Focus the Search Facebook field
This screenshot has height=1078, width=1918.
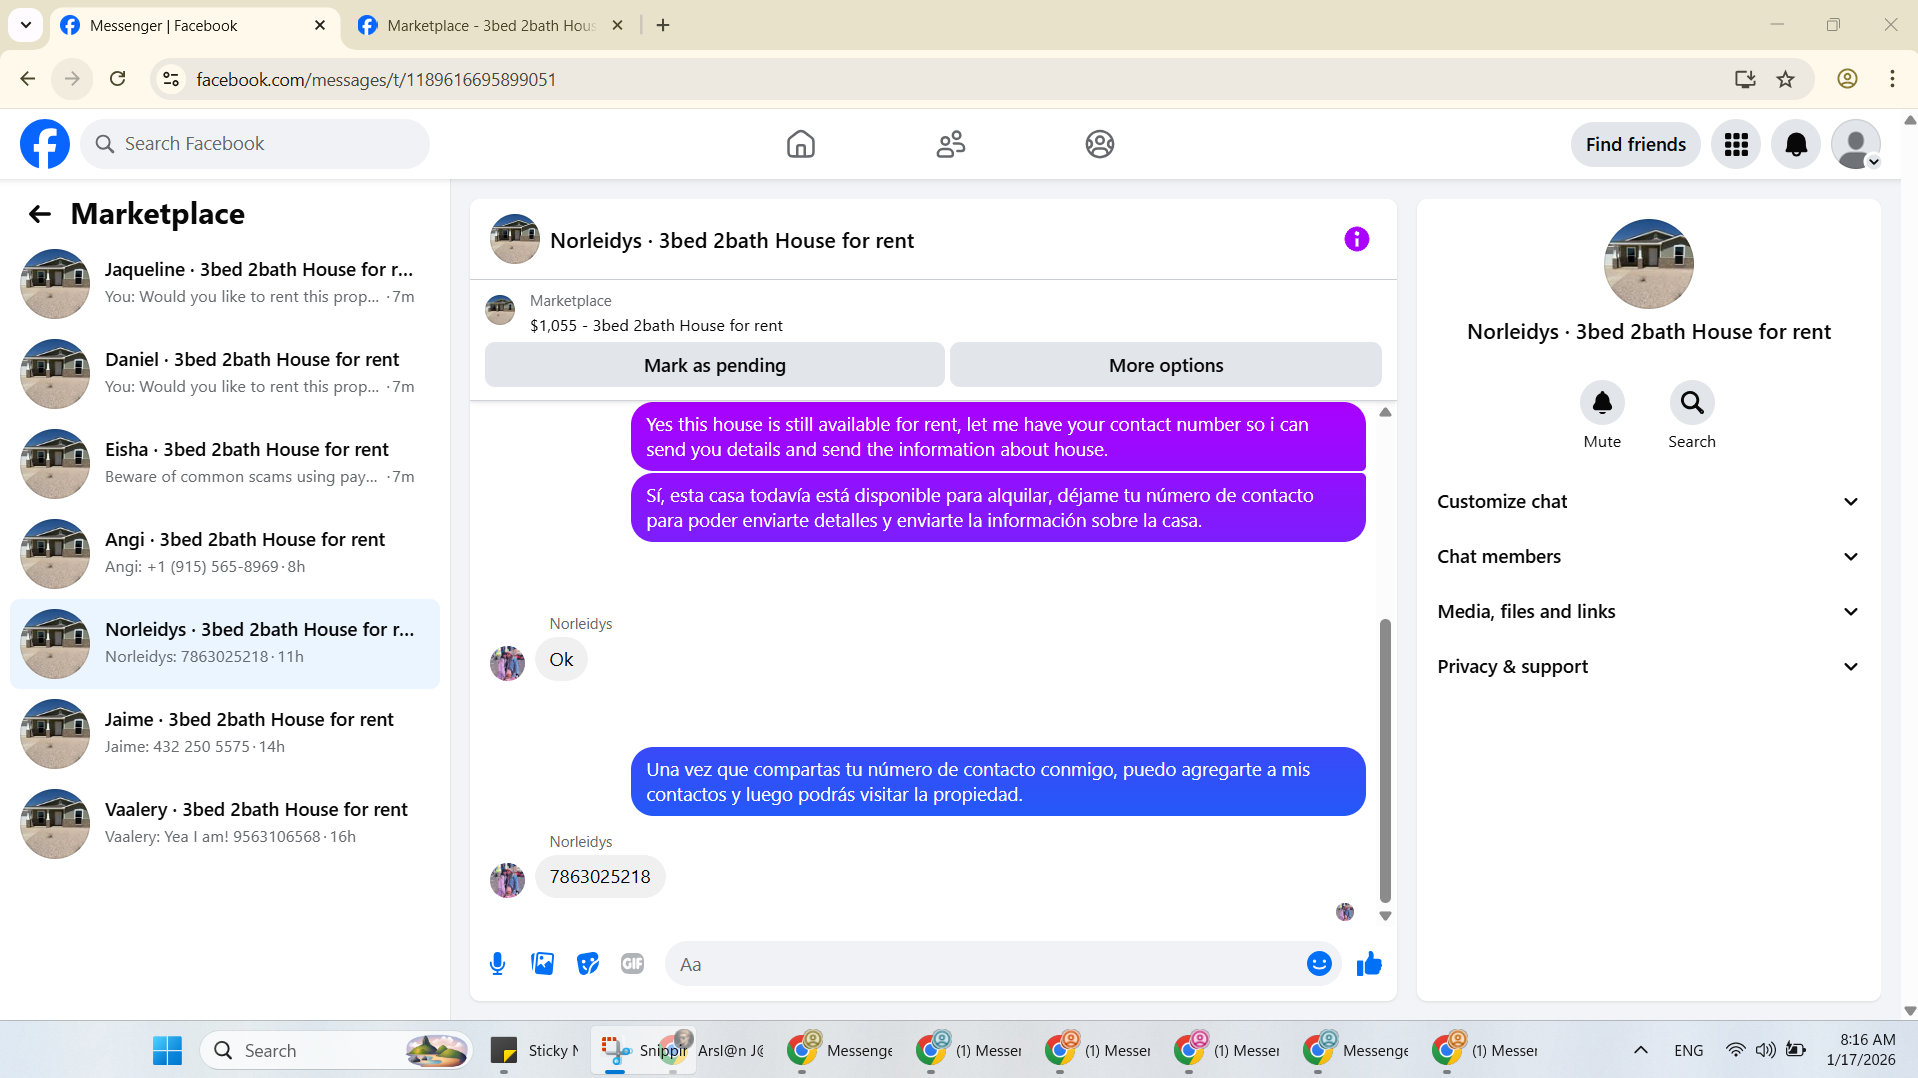pos(255,144)
